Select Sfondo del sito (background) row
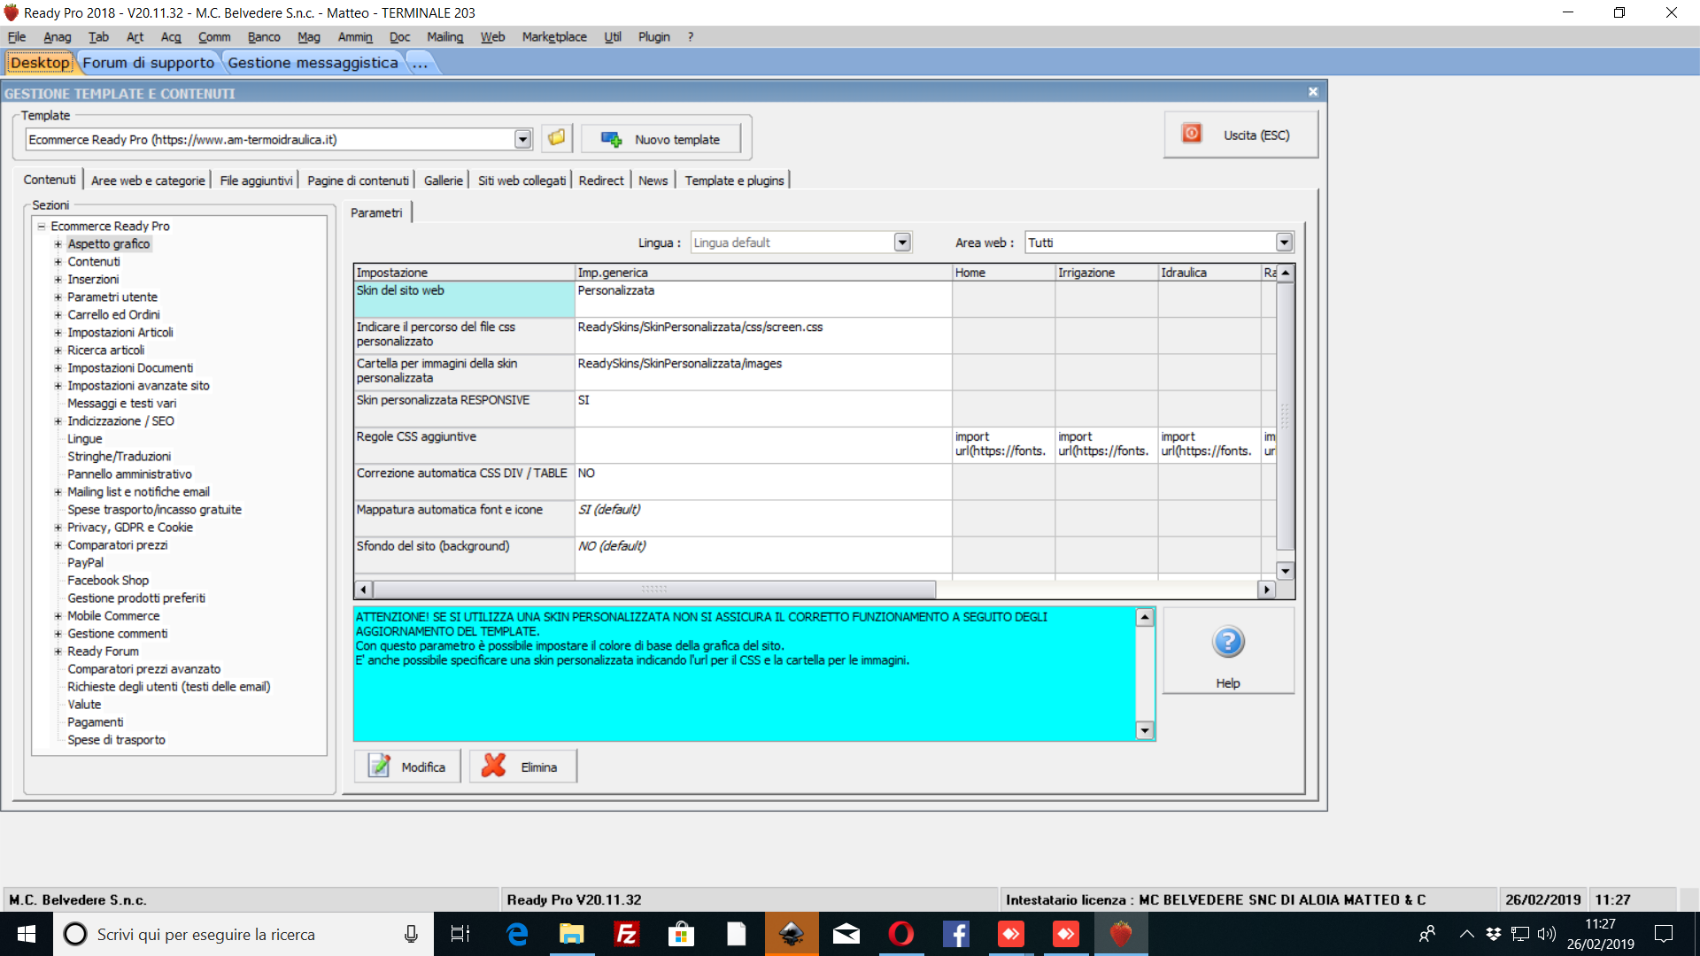This screenshot has width=1700, height=956. 464,555
